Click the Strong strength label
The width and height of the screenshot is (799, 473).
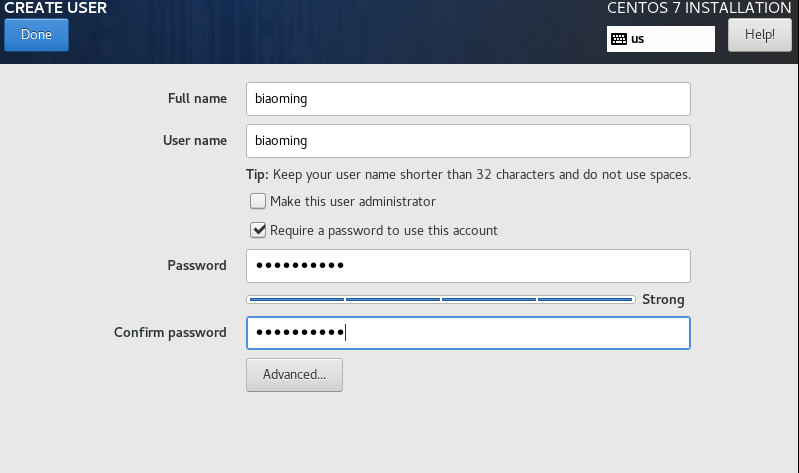point(663,299)
